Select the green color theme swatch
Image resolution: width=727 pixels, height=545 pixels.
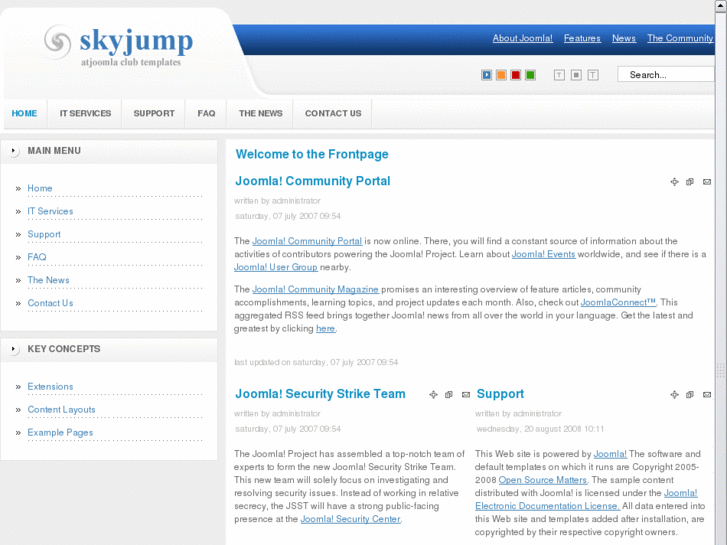(530, 75)
